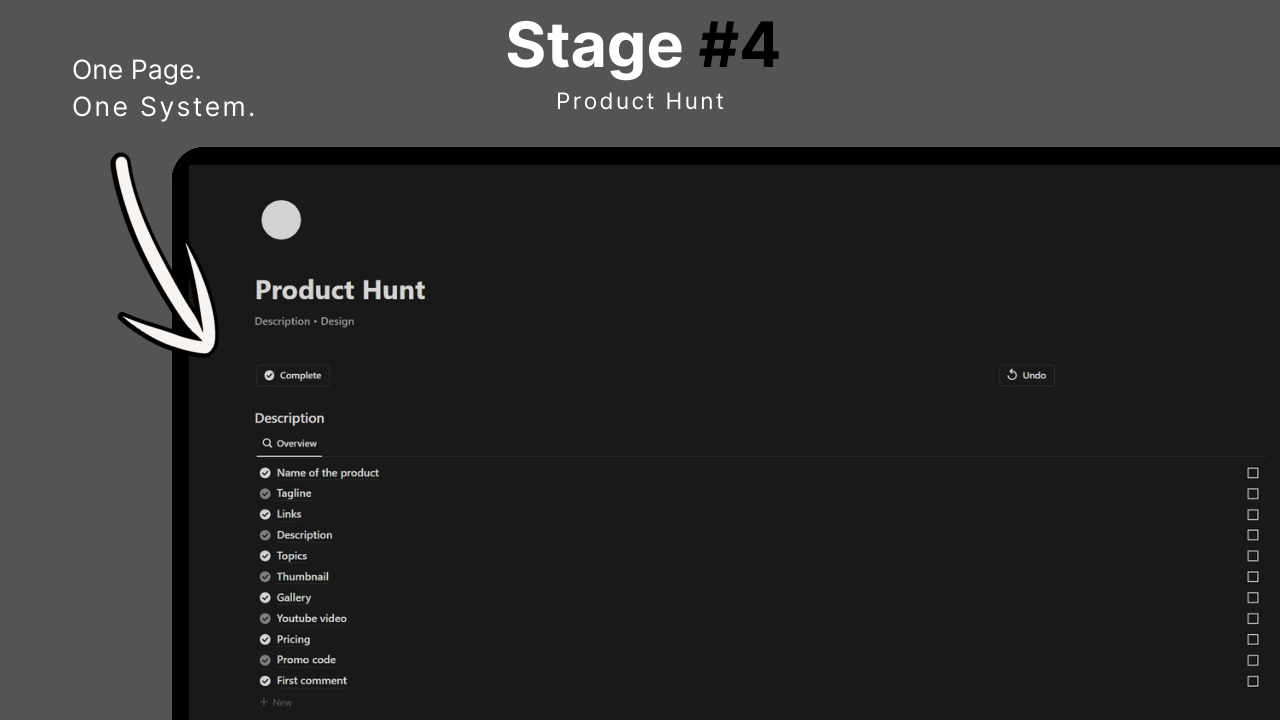Tick the checkbox in the Tagline row
The width and height of the screenshot is (1280, 720).
point(1252,494)
